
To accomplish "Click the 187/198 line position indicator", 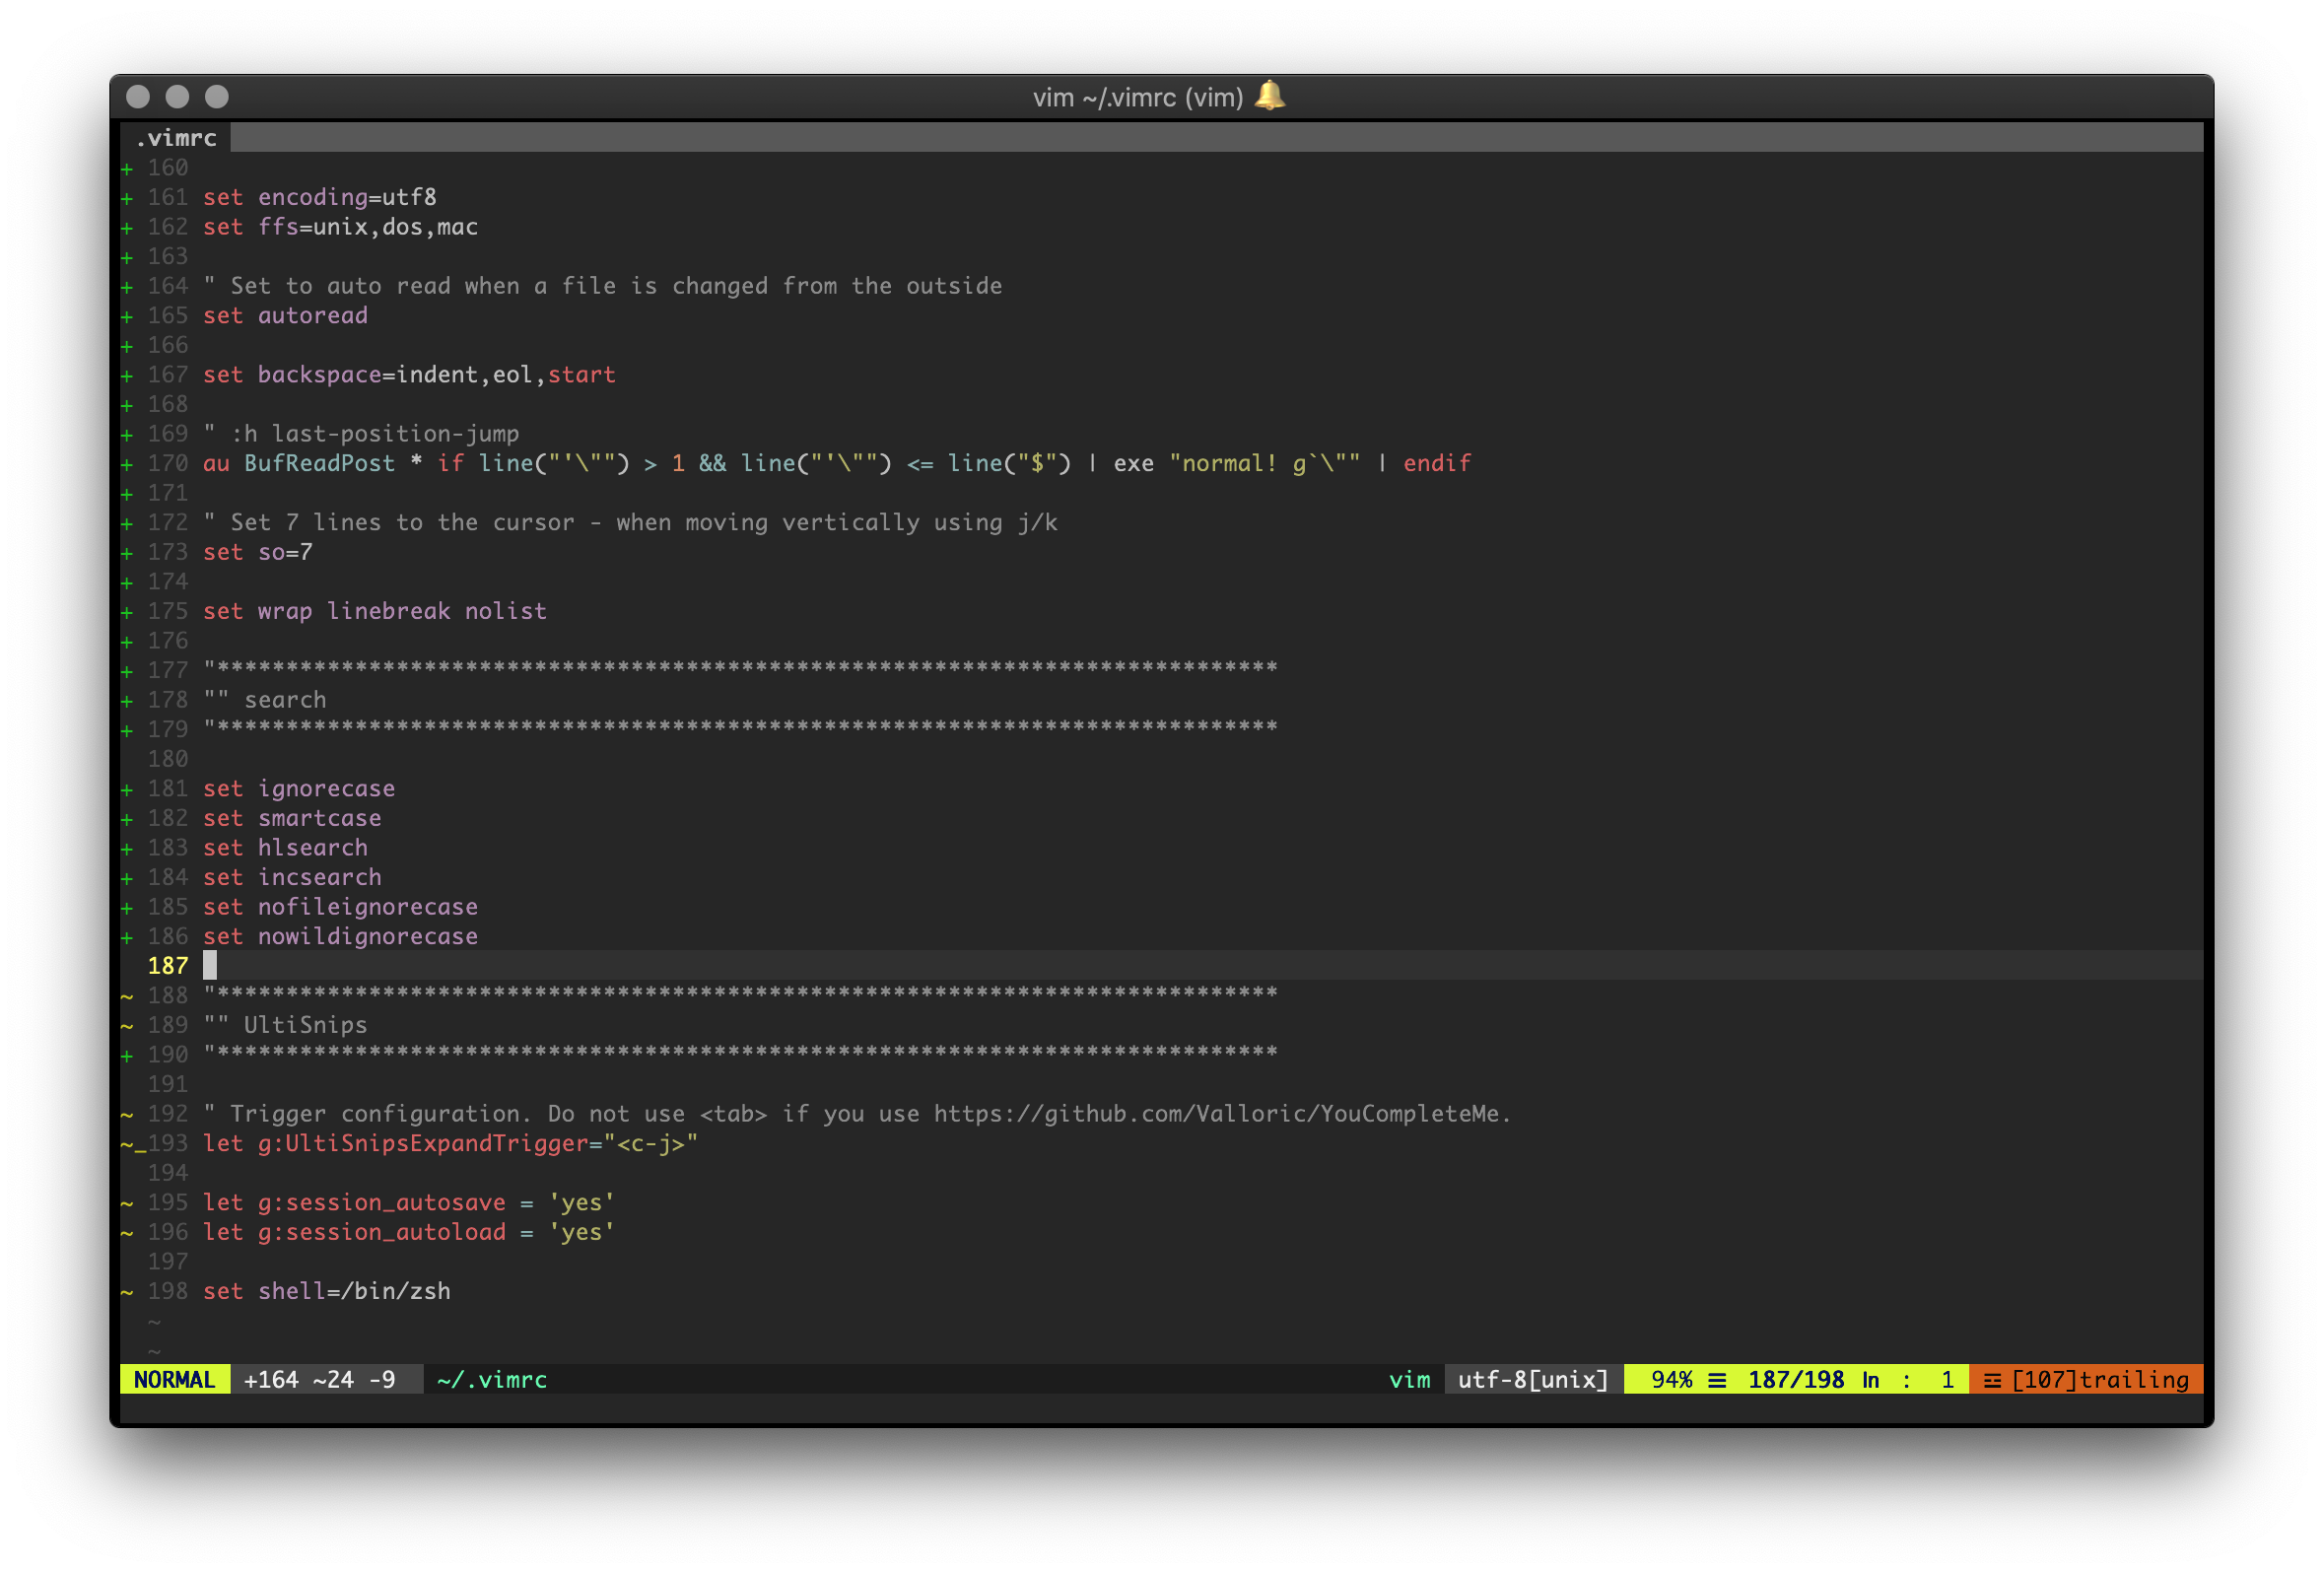I will coord(1795,1380).
